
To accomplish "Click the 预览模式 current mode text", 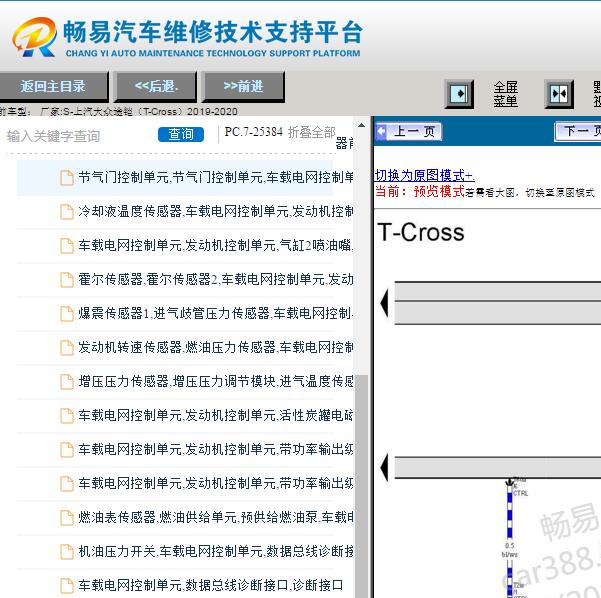I will pyautogui.click(x=439, y=191).
